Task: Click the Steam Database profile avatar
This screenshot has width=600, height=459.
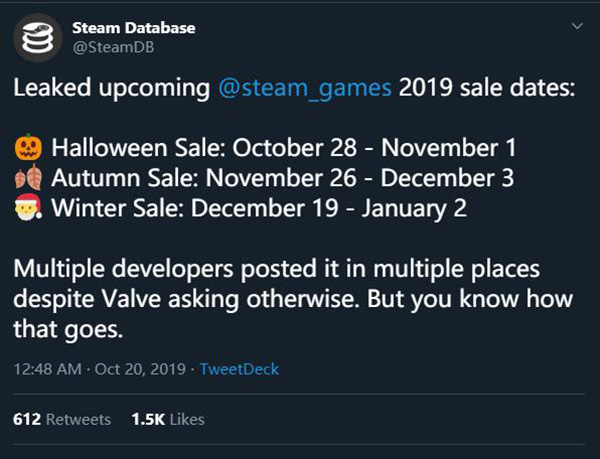Action: click(x=39, y=37)
